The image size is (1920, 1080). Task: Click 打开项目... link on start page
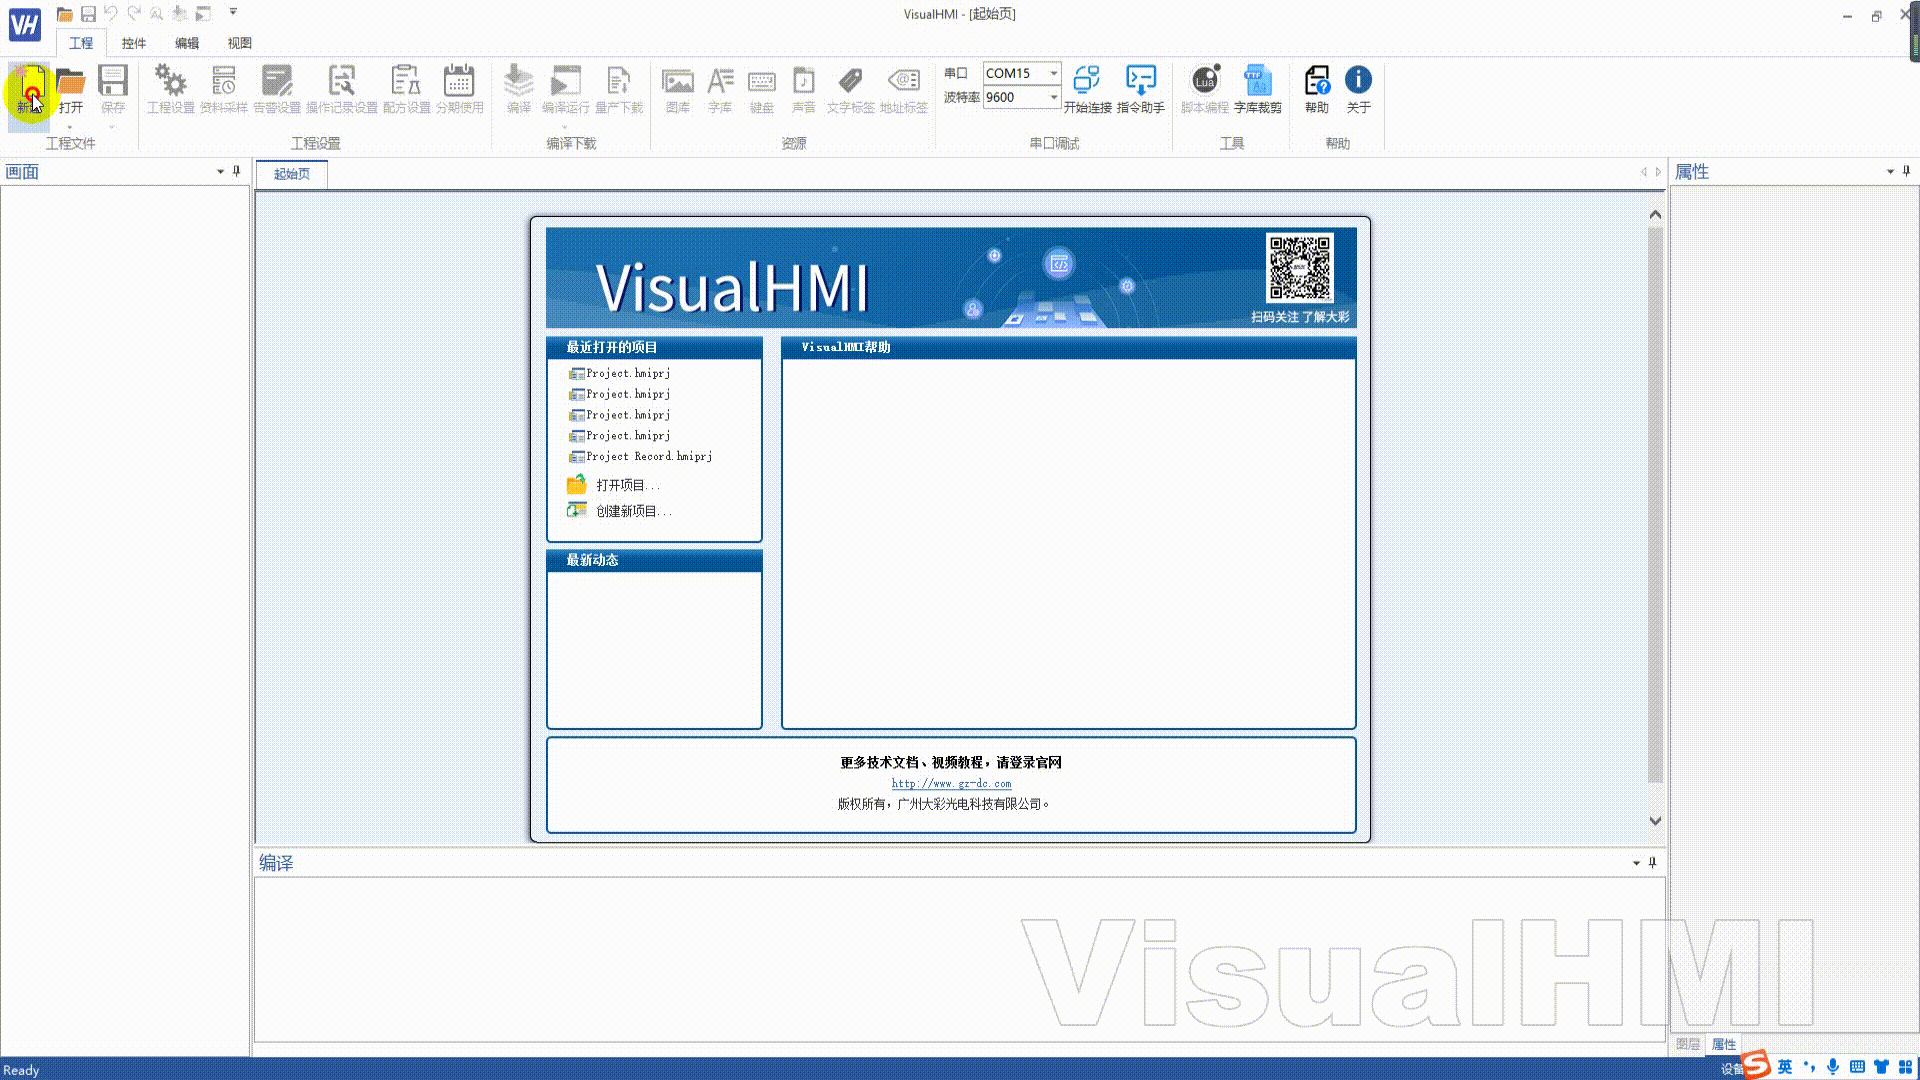pyautogui.click(x=627, y=485)
